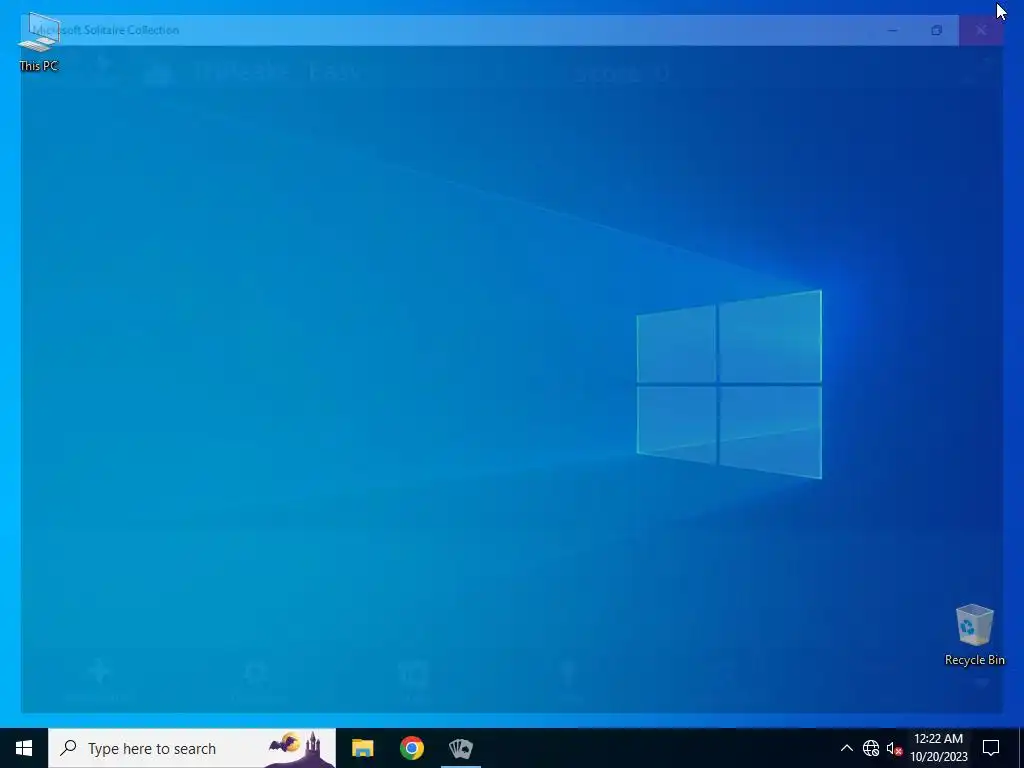Expand the hidden system tray icons chevron
Screen dimensions: 1024x768
tap(846, 748)
